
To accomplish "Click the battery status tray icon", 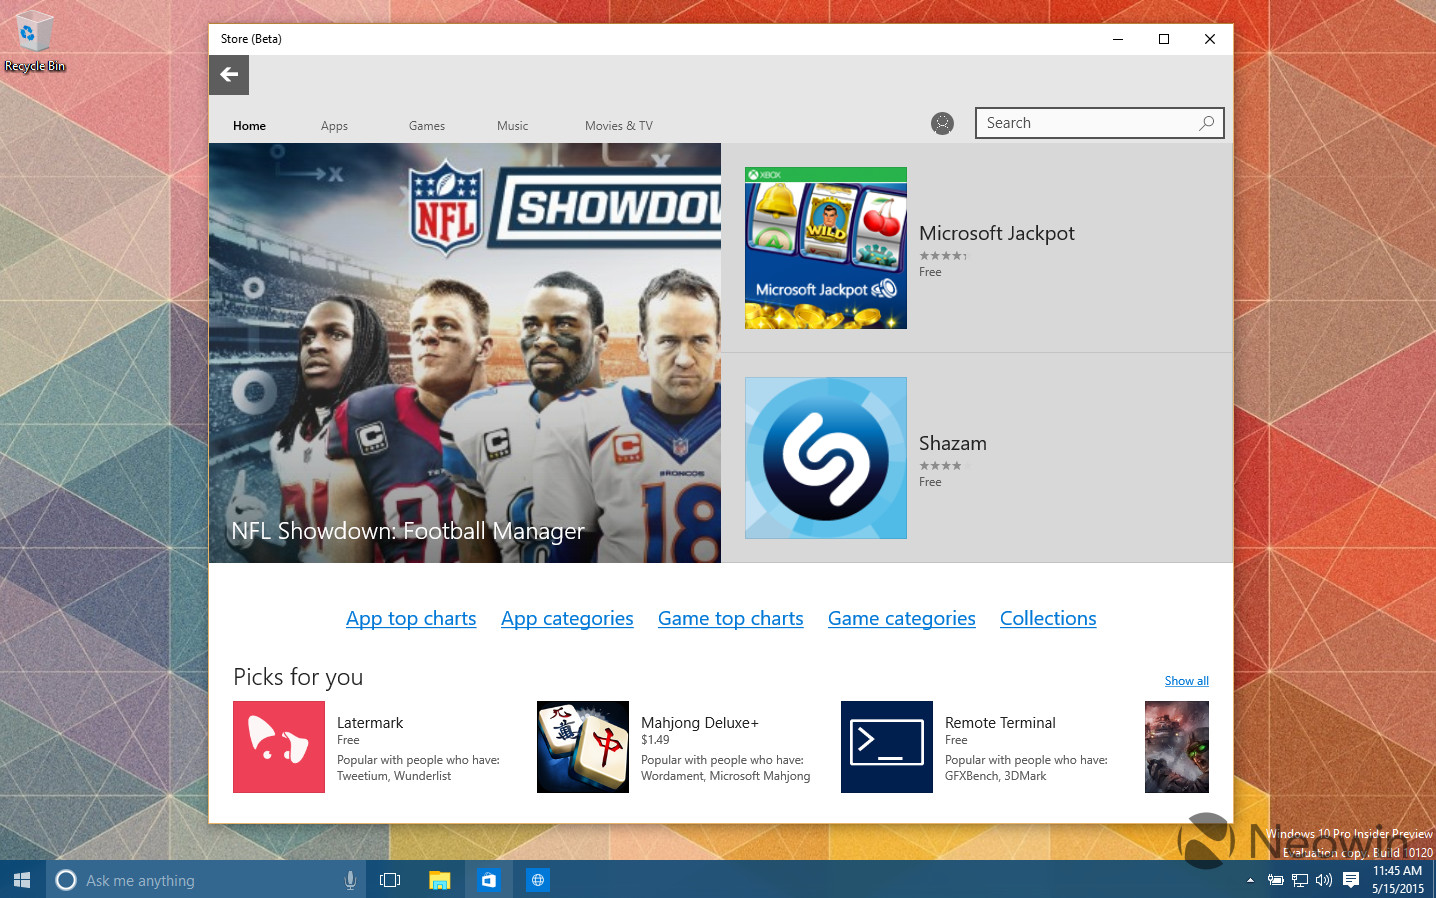I will pos(1275,880).
